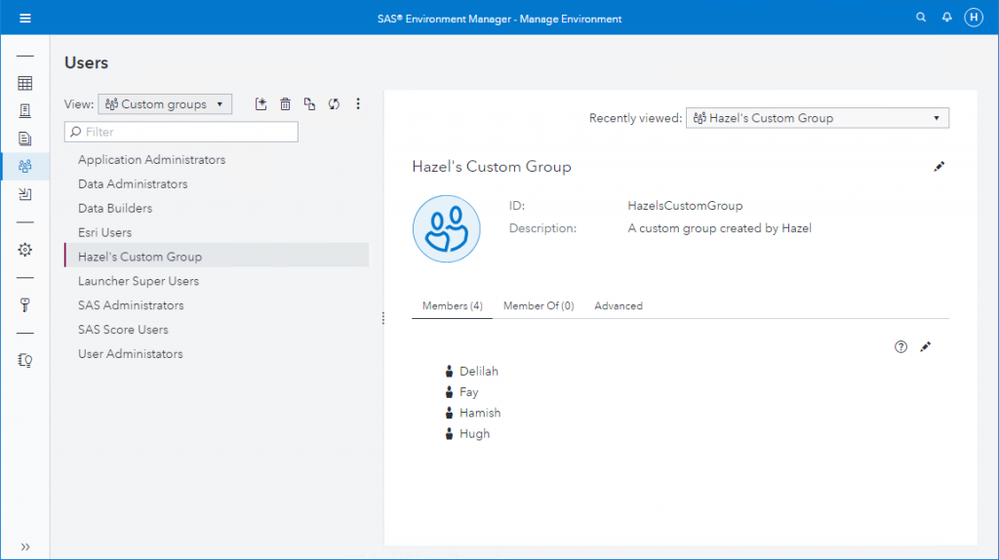Screen dimensions: 999x560
Task: Expand the sidebar with double chevron
Action: (x=25, y=547)
